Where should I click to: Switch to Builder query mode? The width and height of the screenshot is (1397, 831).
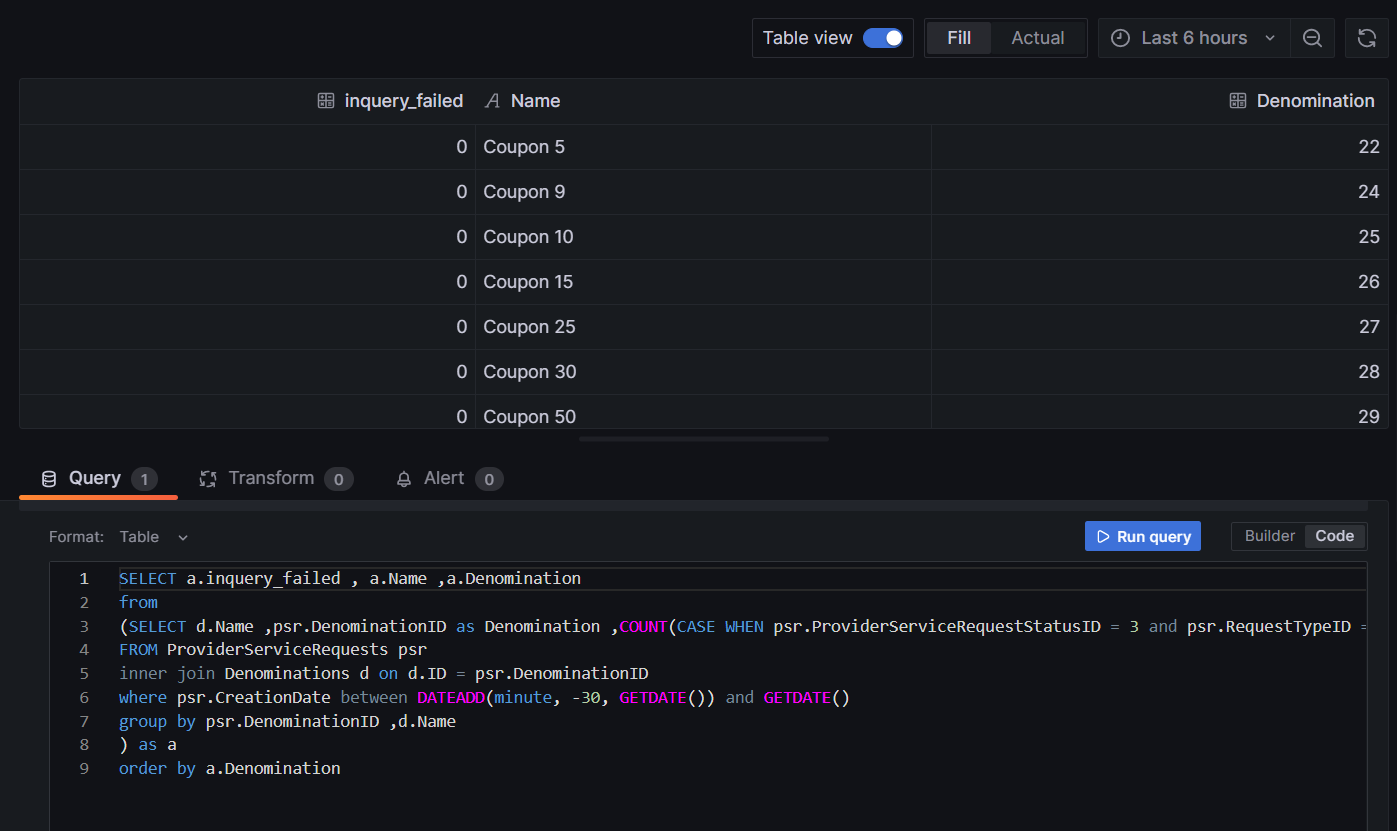point(1268,536)
